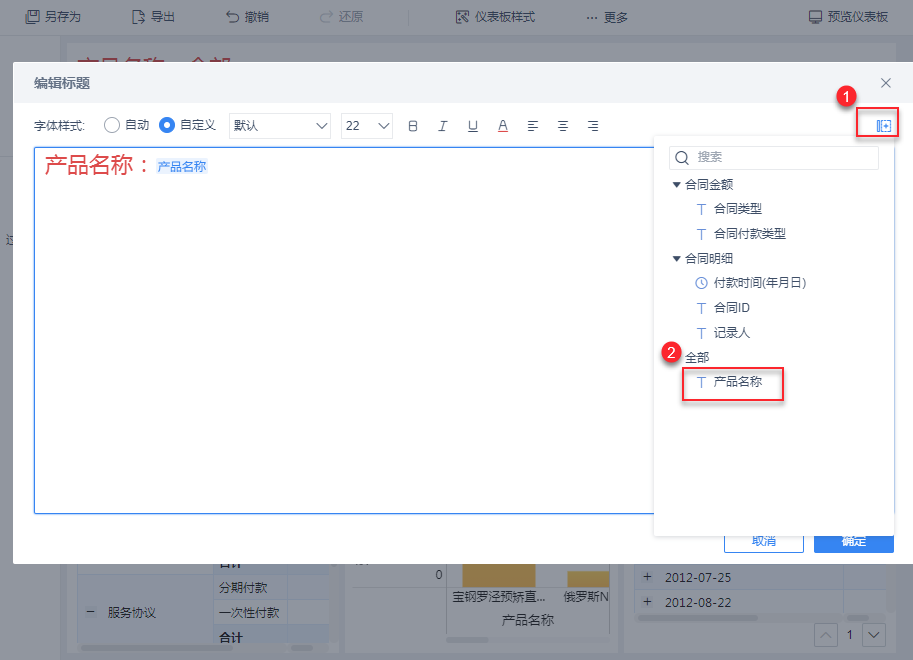
Task: Go to previous page arrow
Action: pos(826,635)
